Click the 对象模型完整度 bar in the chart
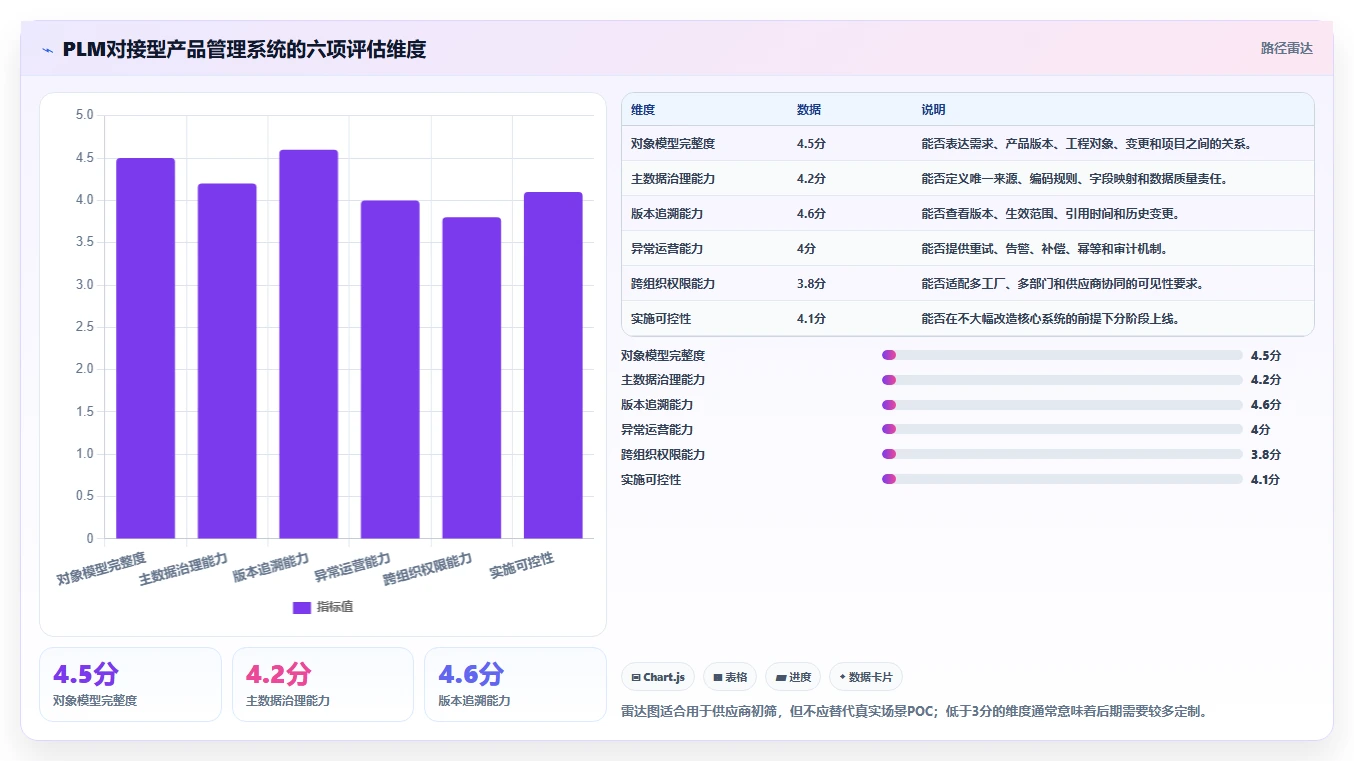This screenshot has width=1354, height=761. (145, 348)
